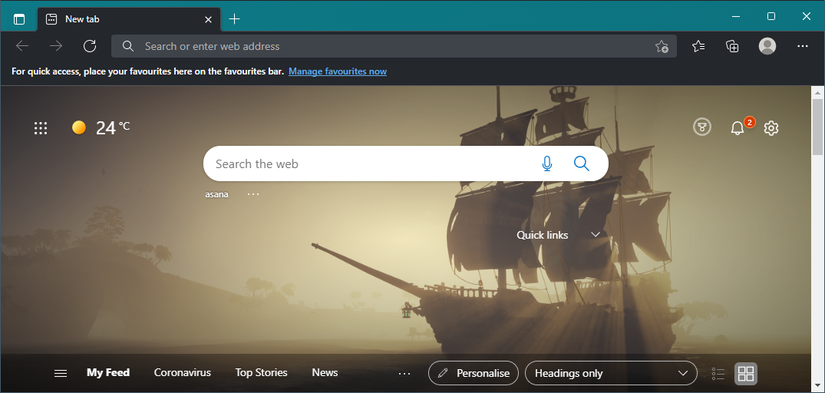Open the notifications bell
Screen dimensions: 825x393
(x=738, y=128)
